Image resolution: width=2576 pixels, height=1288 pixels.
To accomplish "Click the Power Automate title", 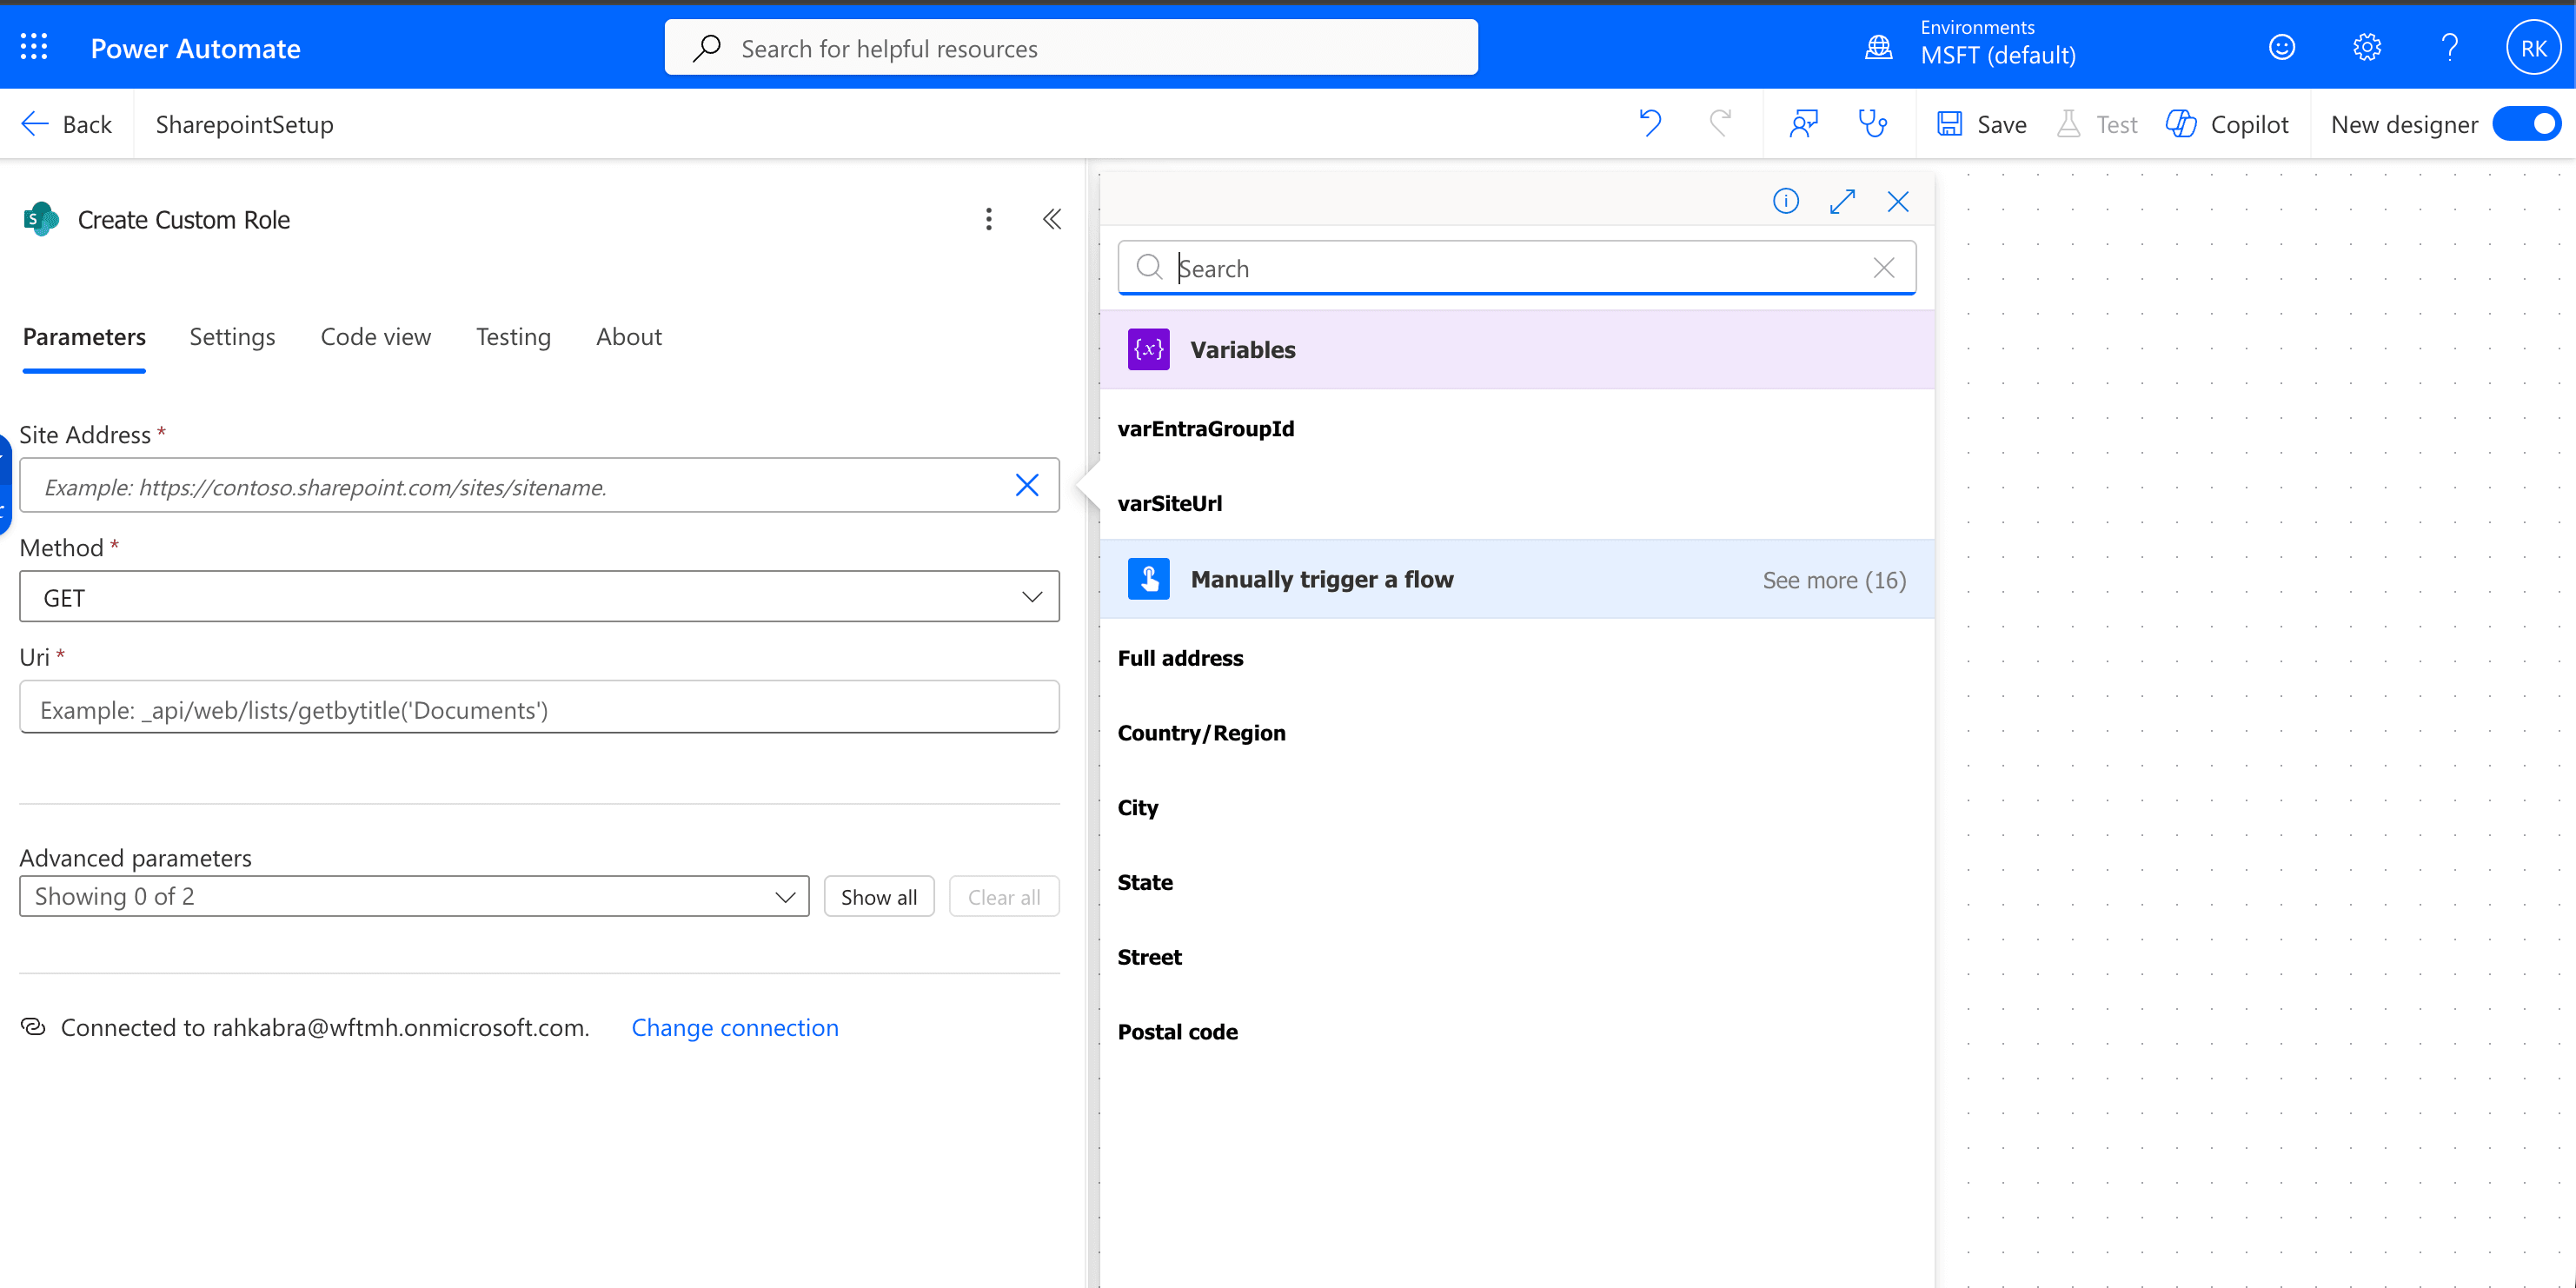I will tap(195, 48).
